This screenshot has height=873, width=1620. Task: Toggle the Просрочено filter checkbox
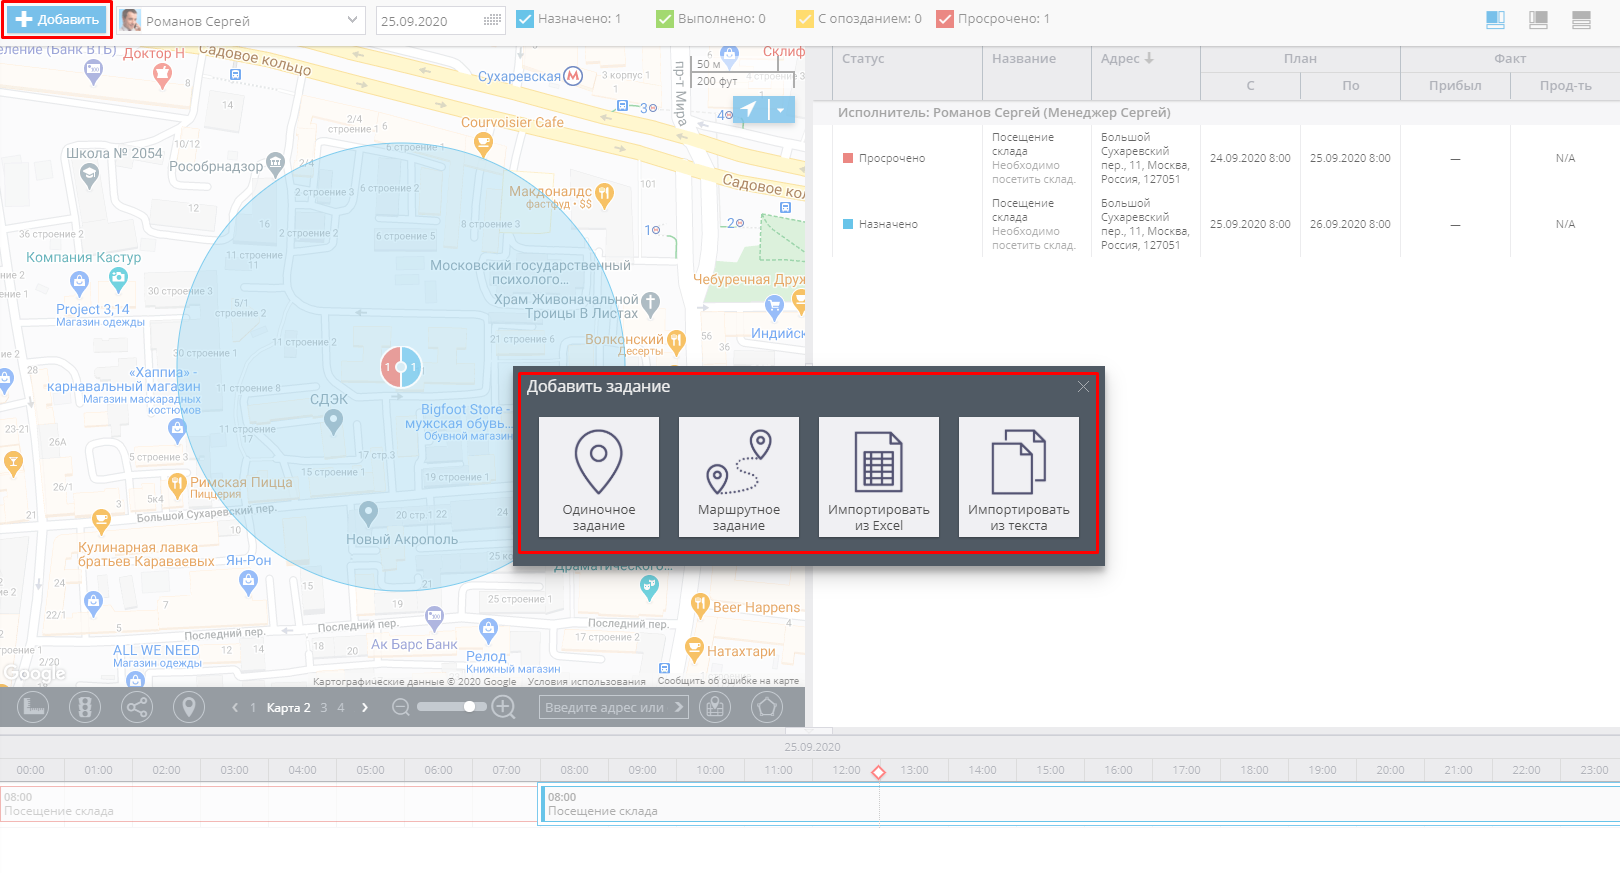click(x=945, y=19)
